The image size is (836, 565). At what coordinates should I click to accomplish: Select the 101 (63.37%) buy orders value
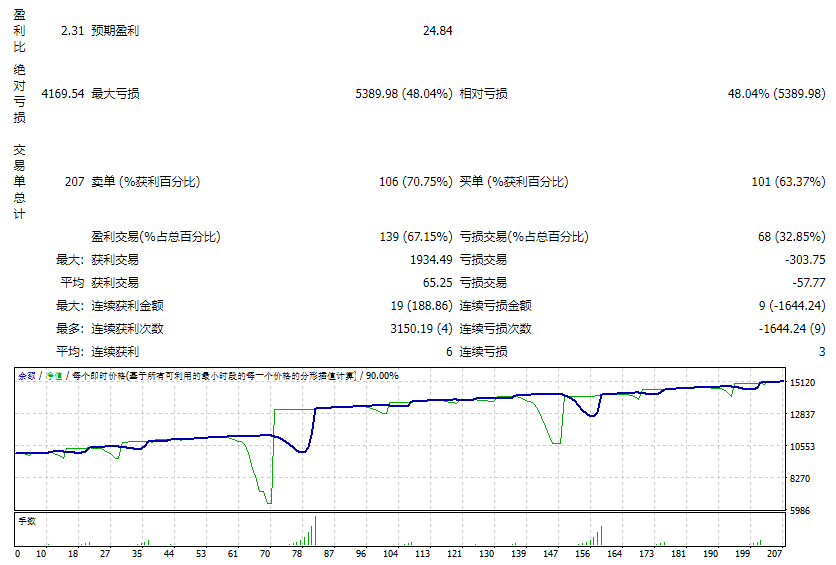tap(788, 182)
